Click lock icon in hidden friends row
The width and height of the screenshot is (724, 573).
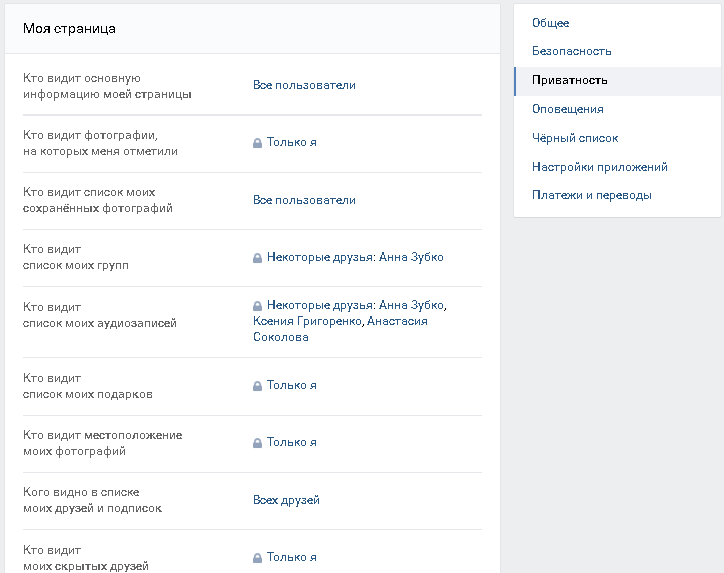point(257,558)
